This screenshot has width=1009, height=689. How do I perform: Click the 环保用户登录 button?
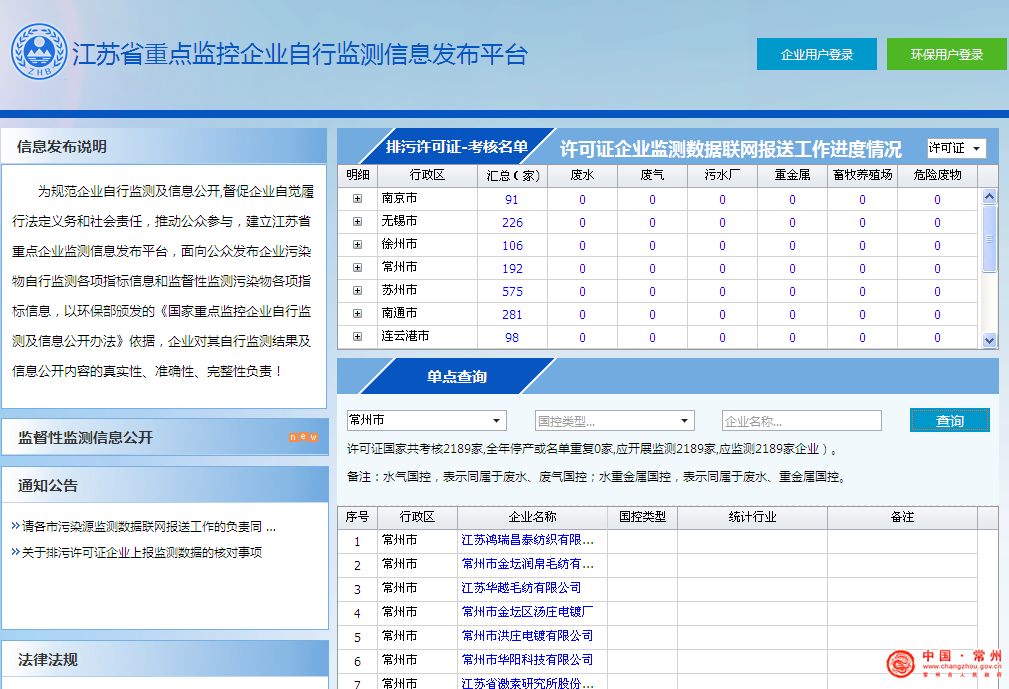(947, 54)
